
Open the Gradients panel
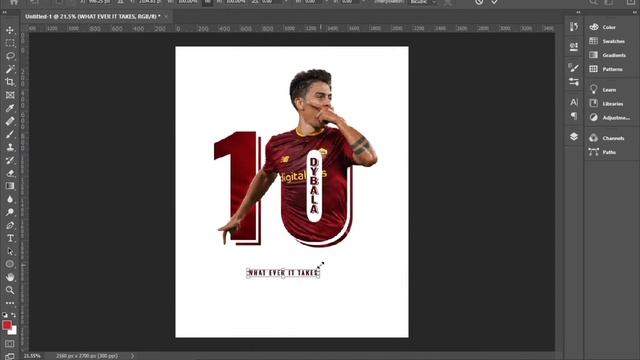tap(607, 55)
